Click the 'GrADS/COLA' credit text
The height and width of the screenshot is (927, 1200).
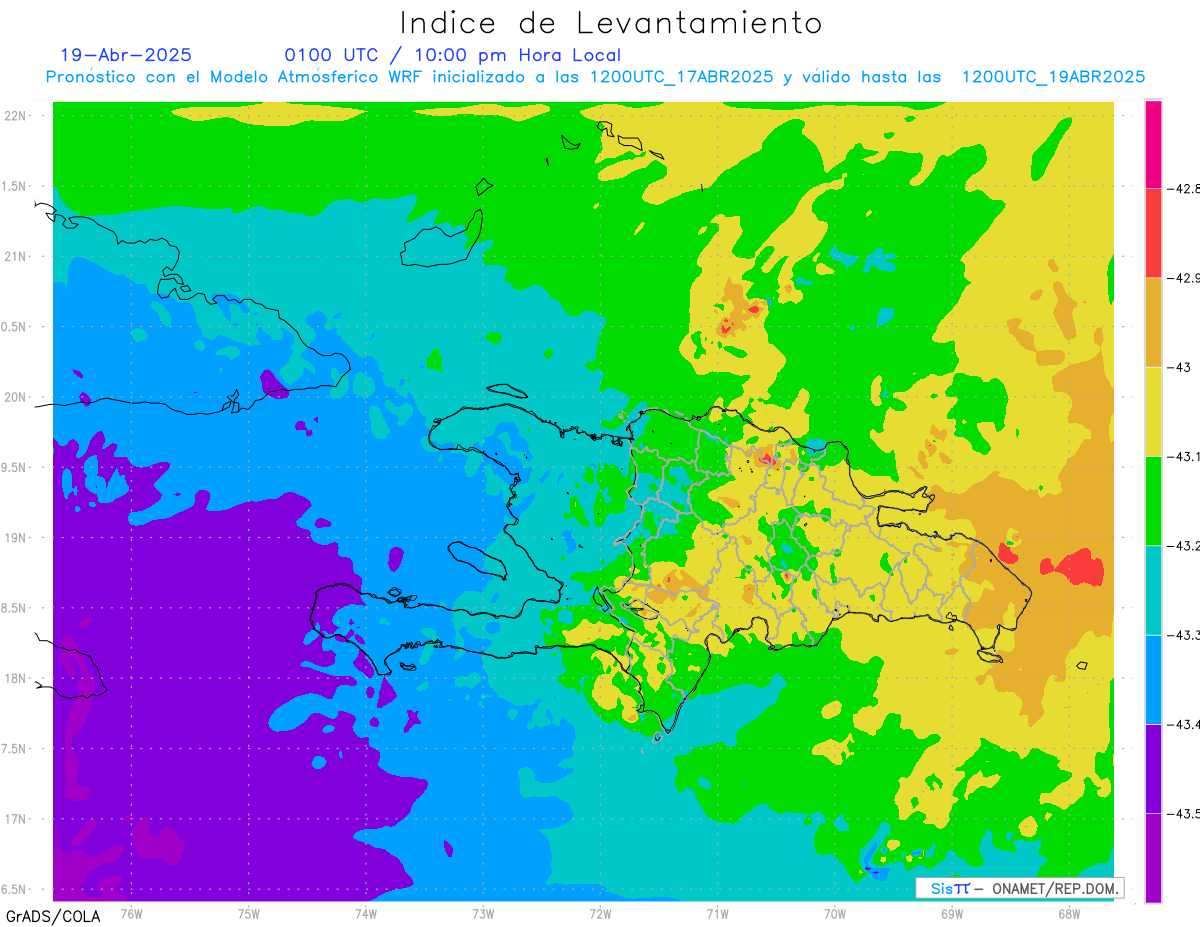tap(53, 916)
